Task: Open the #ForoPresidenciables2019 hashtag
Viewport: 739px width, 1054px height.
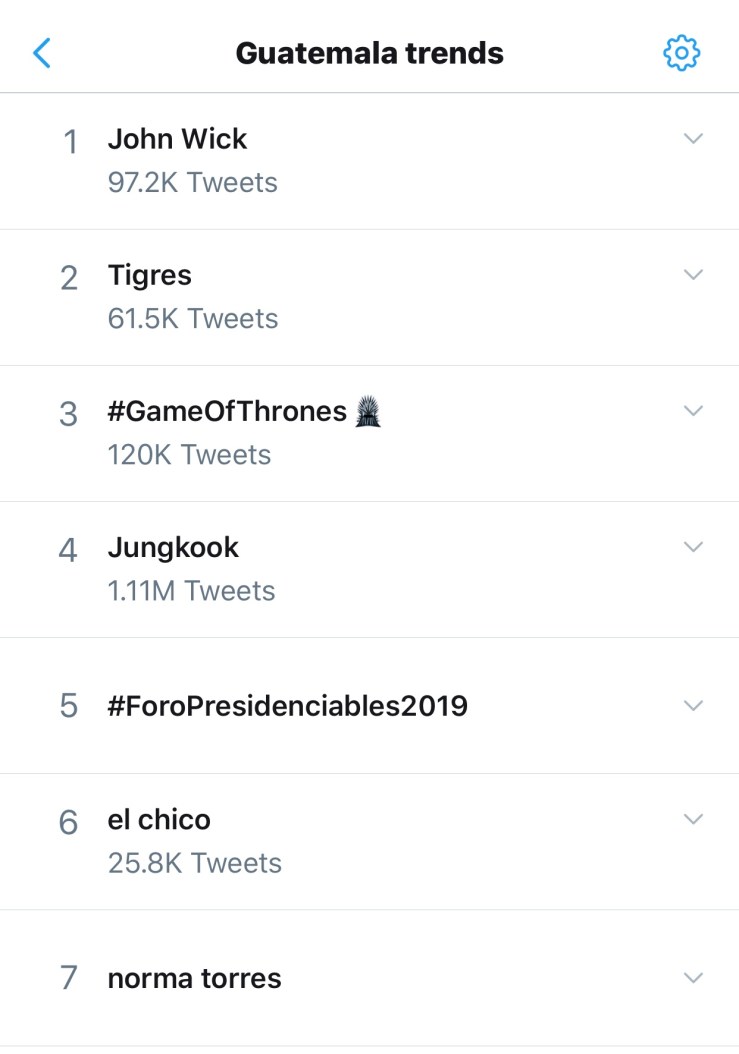Action: tap(287, 706)
